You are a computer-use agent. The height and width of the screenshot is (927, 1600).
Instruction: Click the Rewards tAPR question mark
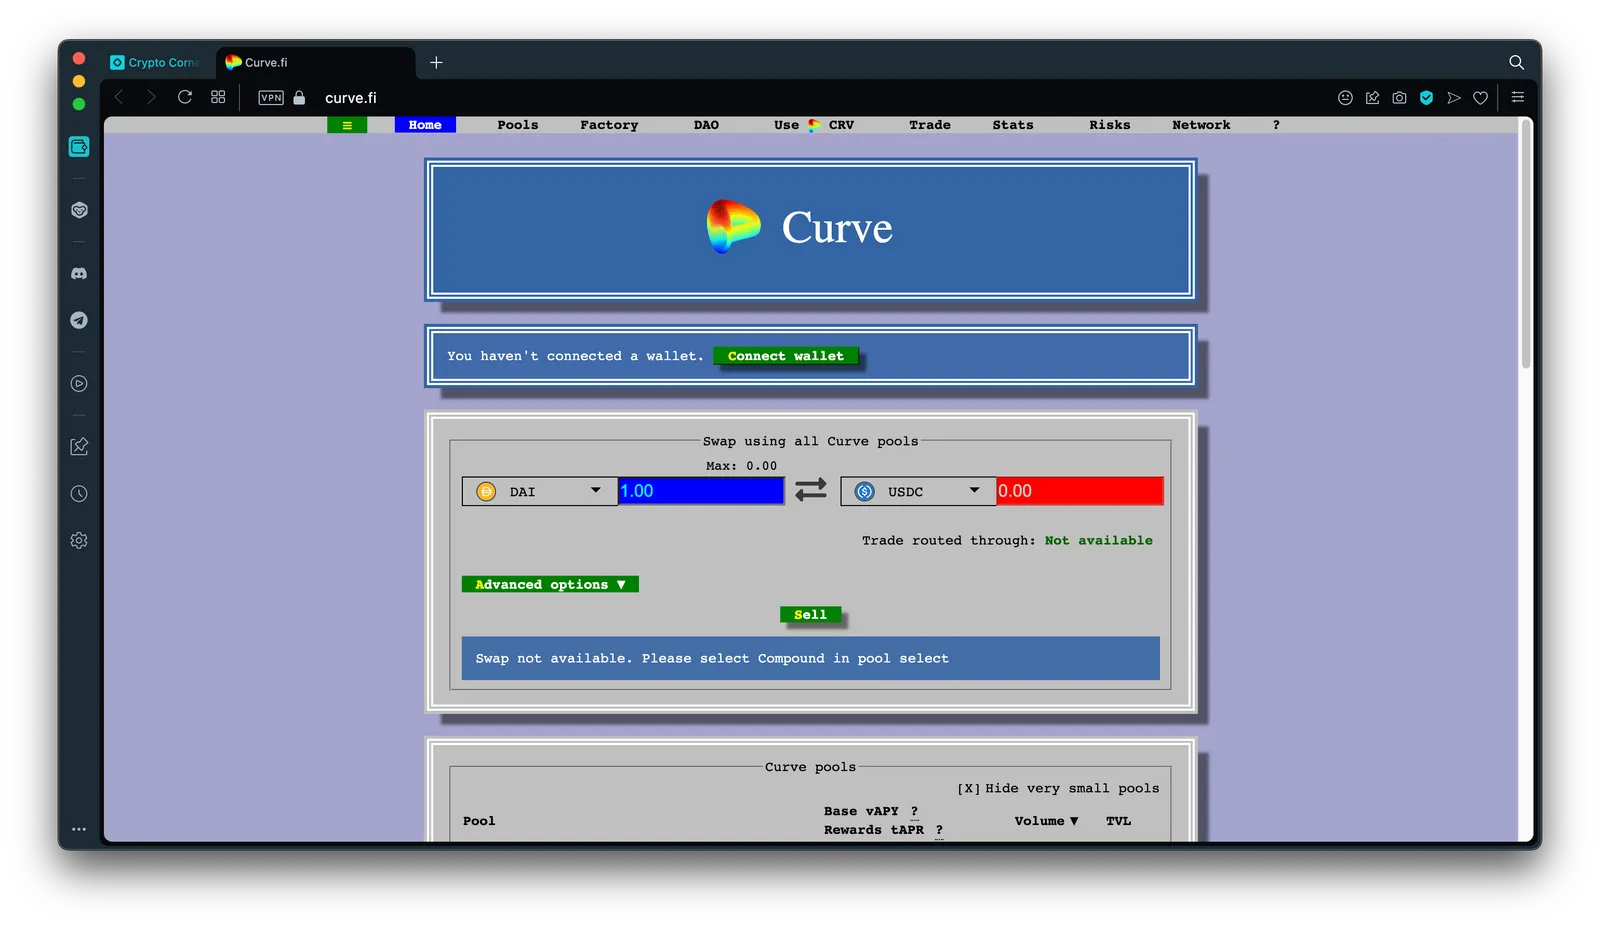(939, 830)
